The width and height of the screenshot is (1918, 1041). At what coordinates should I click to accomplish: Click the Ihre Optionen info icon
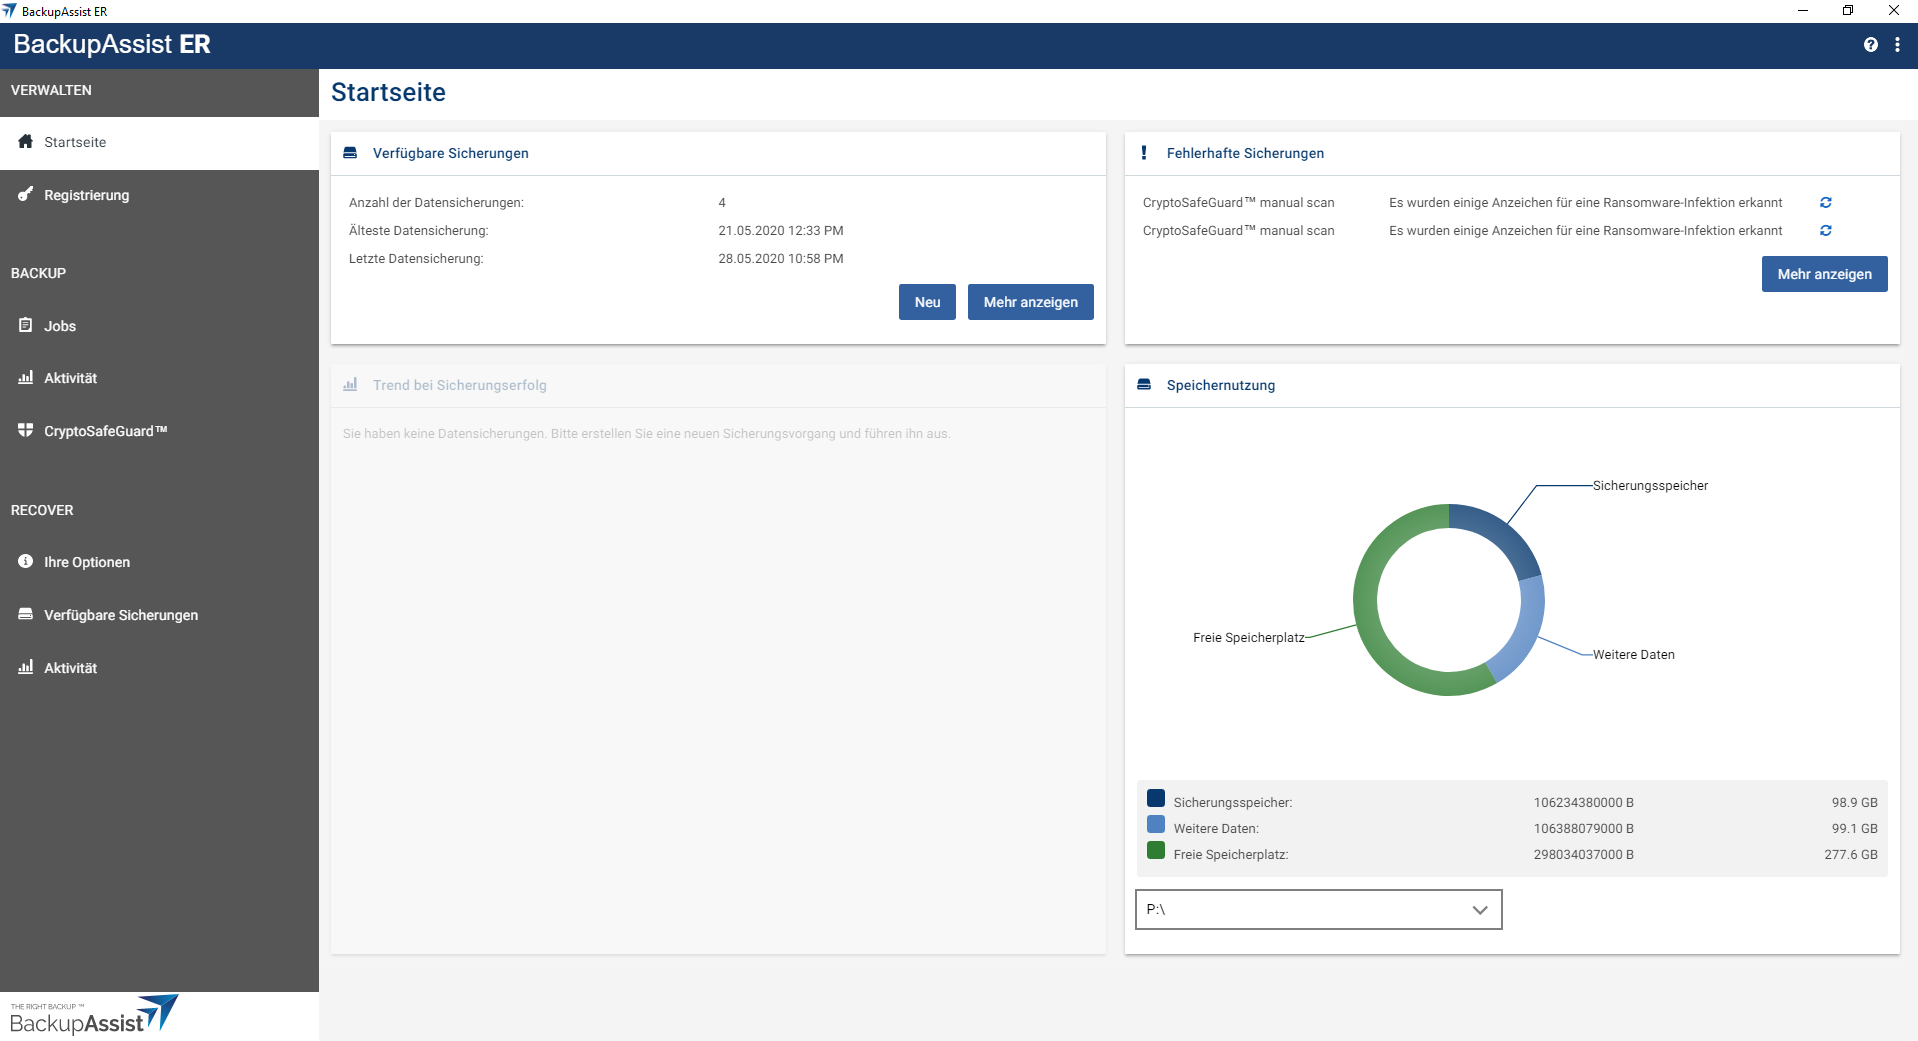click(26, 561)
